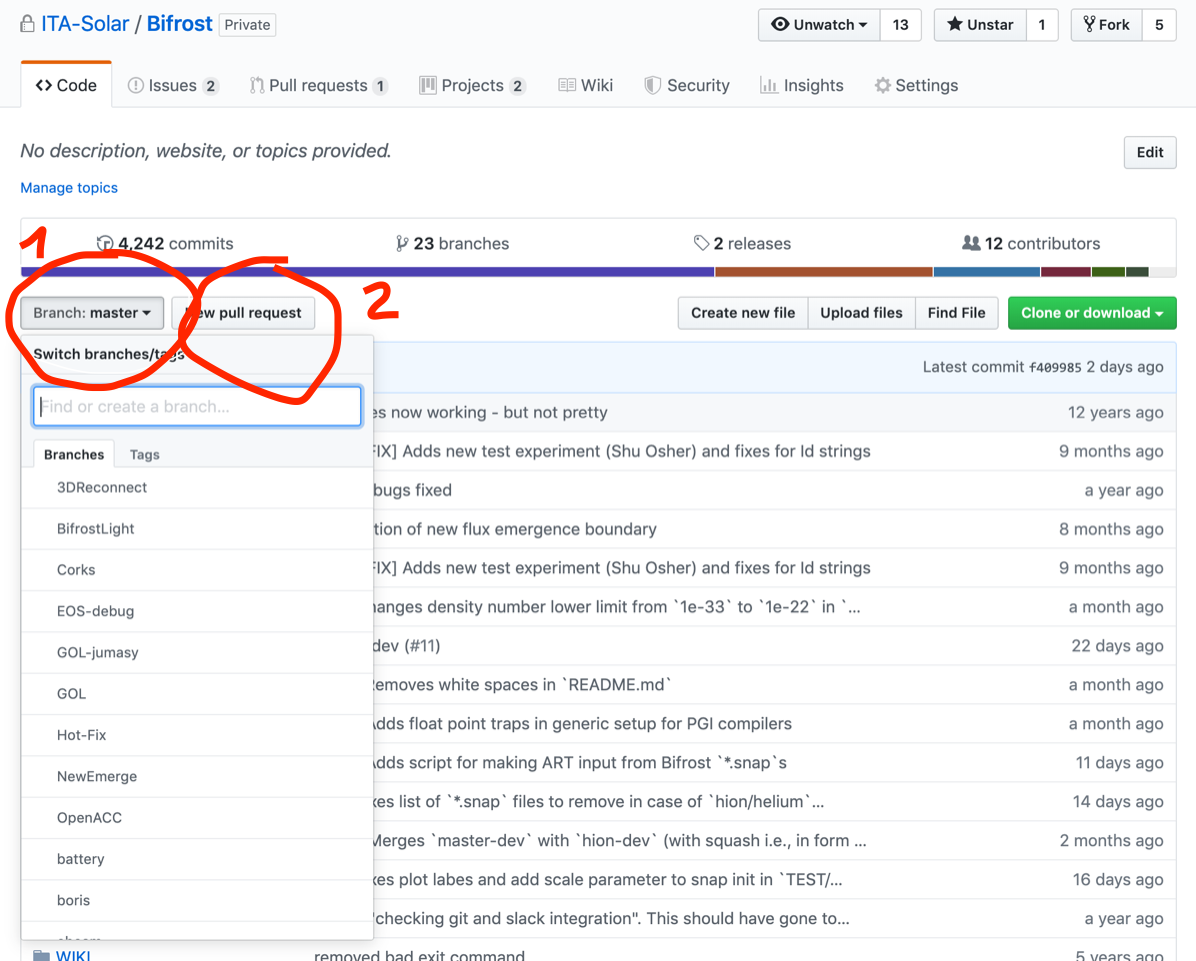Open the Unwatch dropdown menu
Image resolution: width=1196 pixels, height=961 pixels.
[819, 24]
